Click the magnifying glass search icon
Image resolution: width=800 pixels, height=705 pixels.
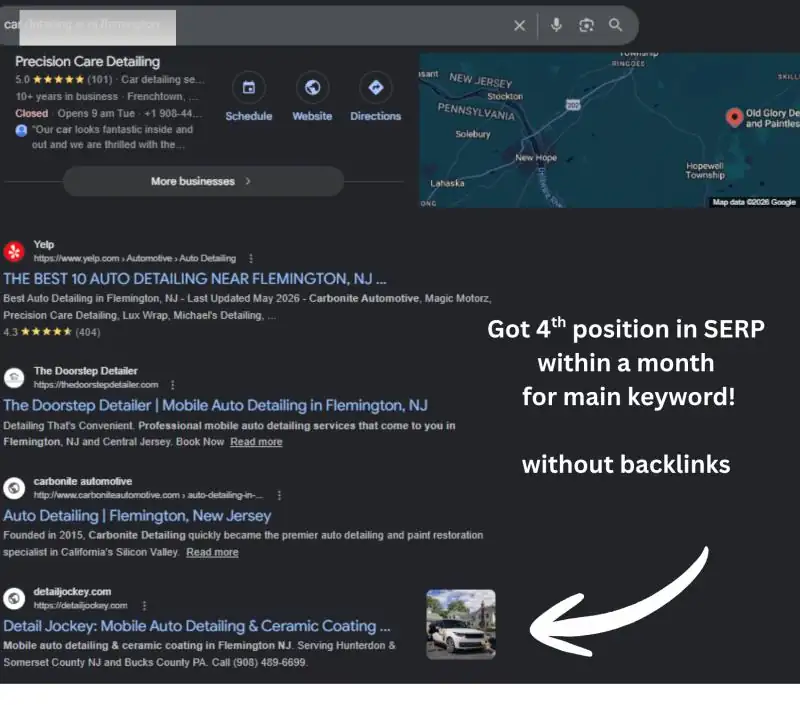tap(615, 24)
